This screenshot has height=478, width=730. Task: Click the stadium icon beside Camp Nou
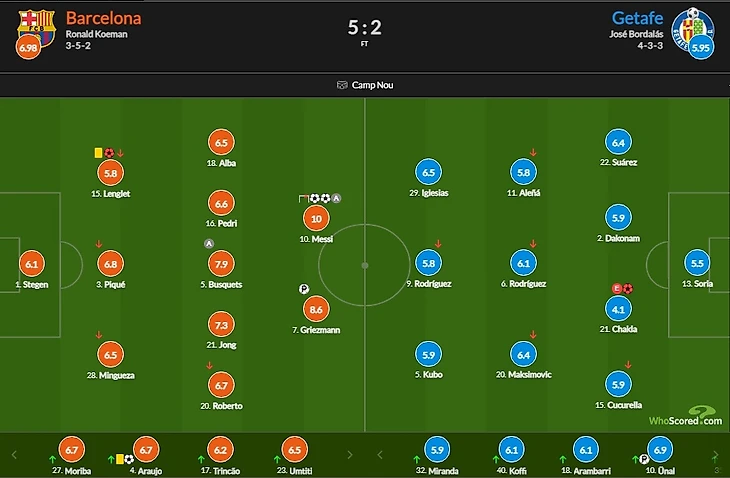point(342,85)
